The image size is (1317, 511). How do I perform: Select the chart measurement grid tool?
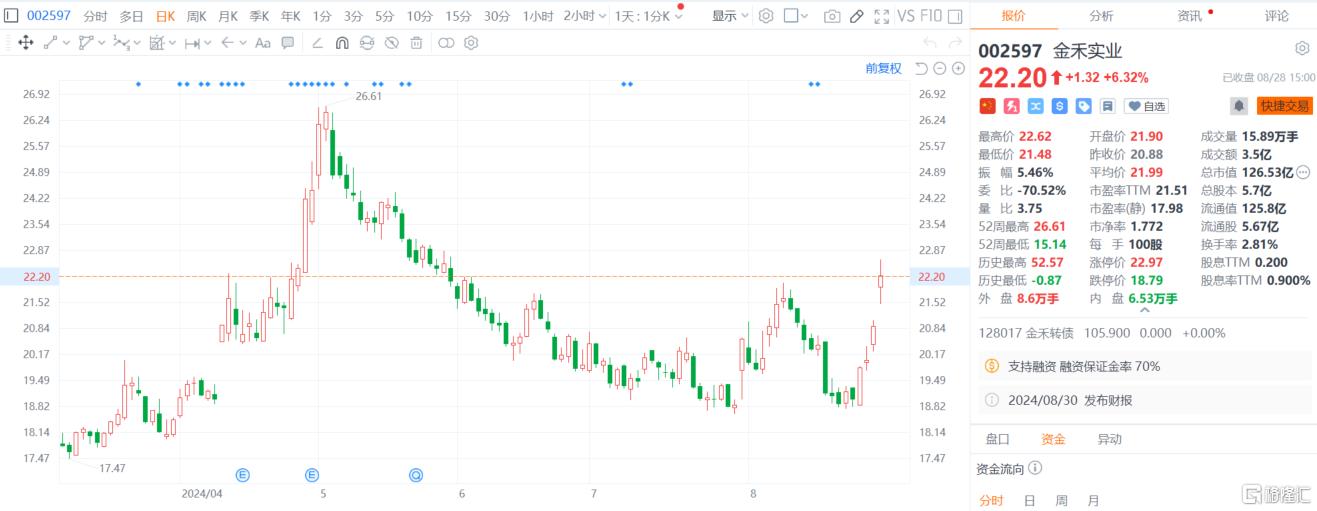pos(156,43)
